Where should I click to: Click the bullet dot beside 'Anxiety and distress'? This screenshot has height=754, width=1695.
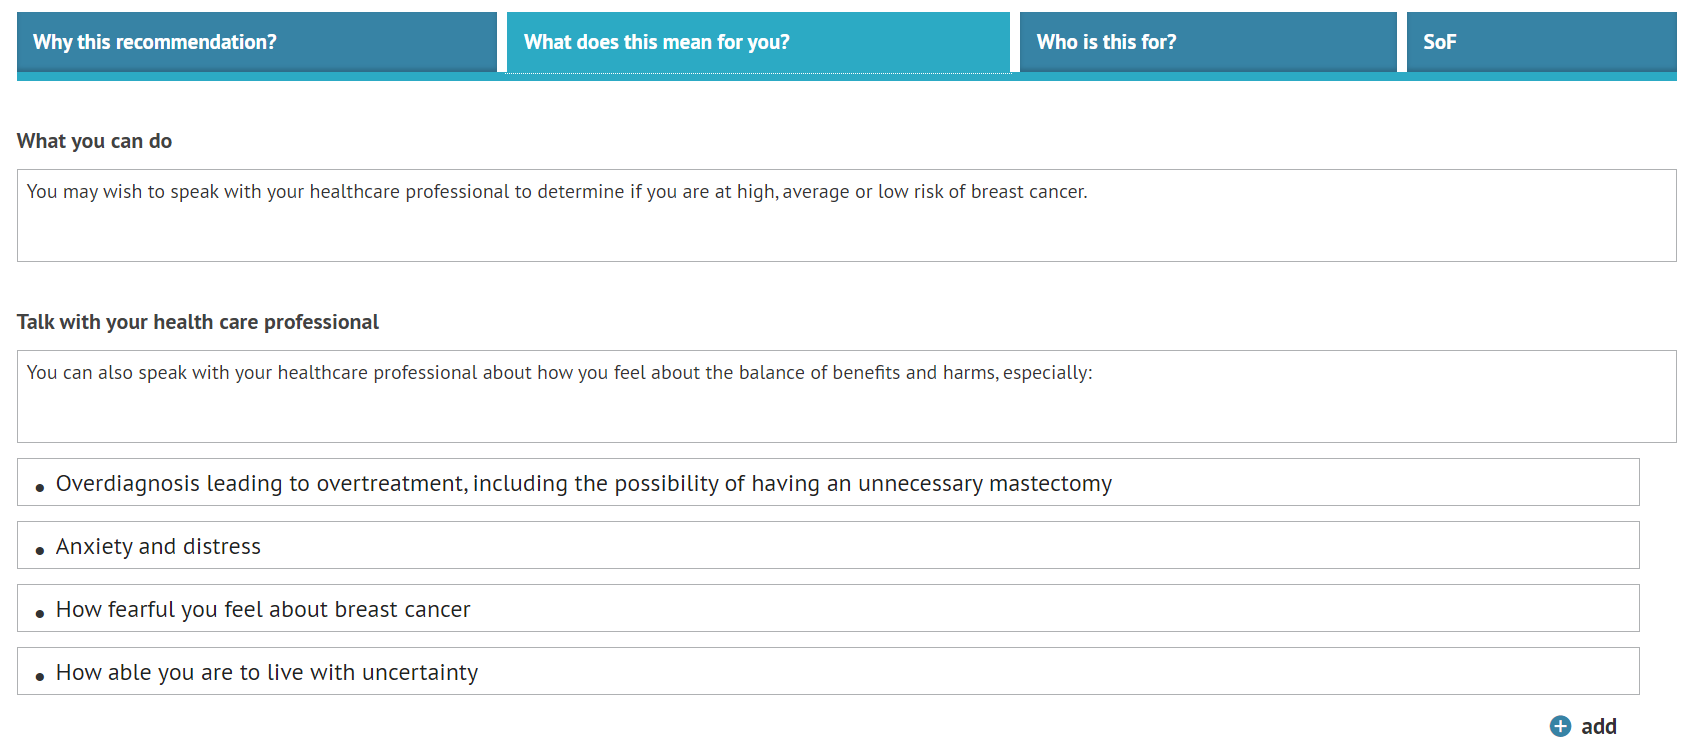pyautogui.click(x=38, y=547)
